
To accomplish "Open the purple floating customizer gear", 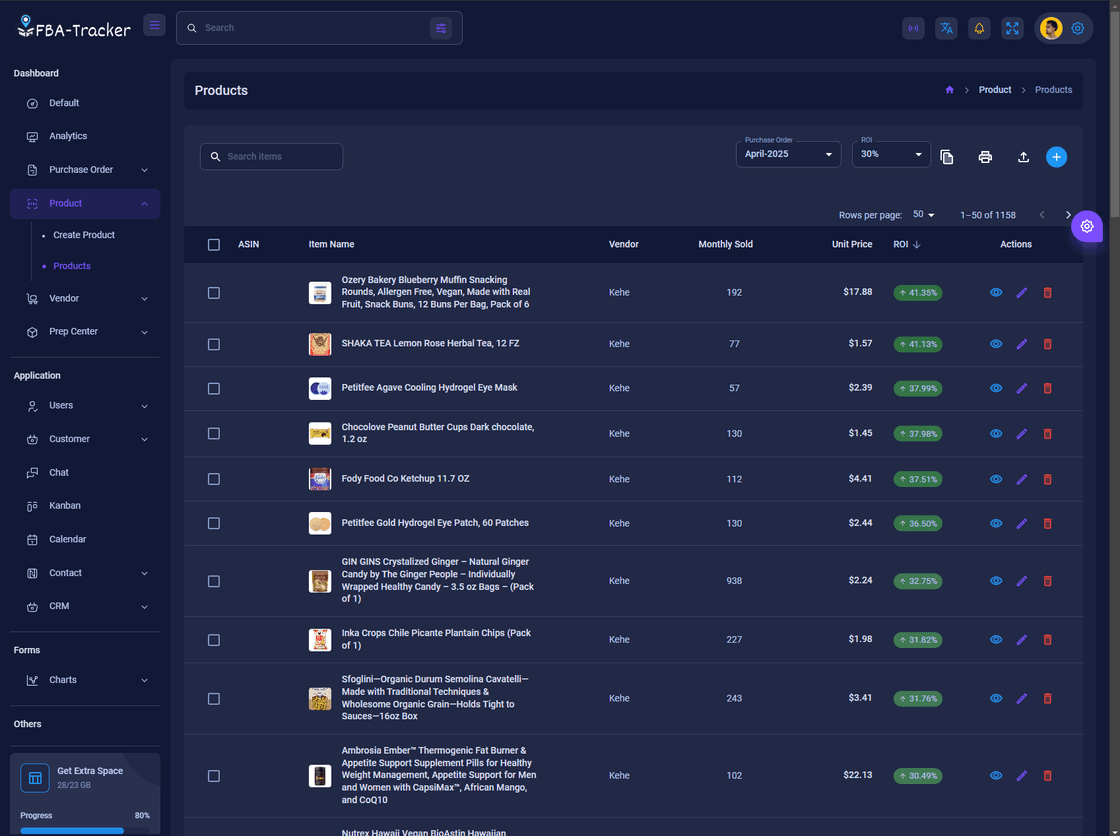I will coord(1086,227).
